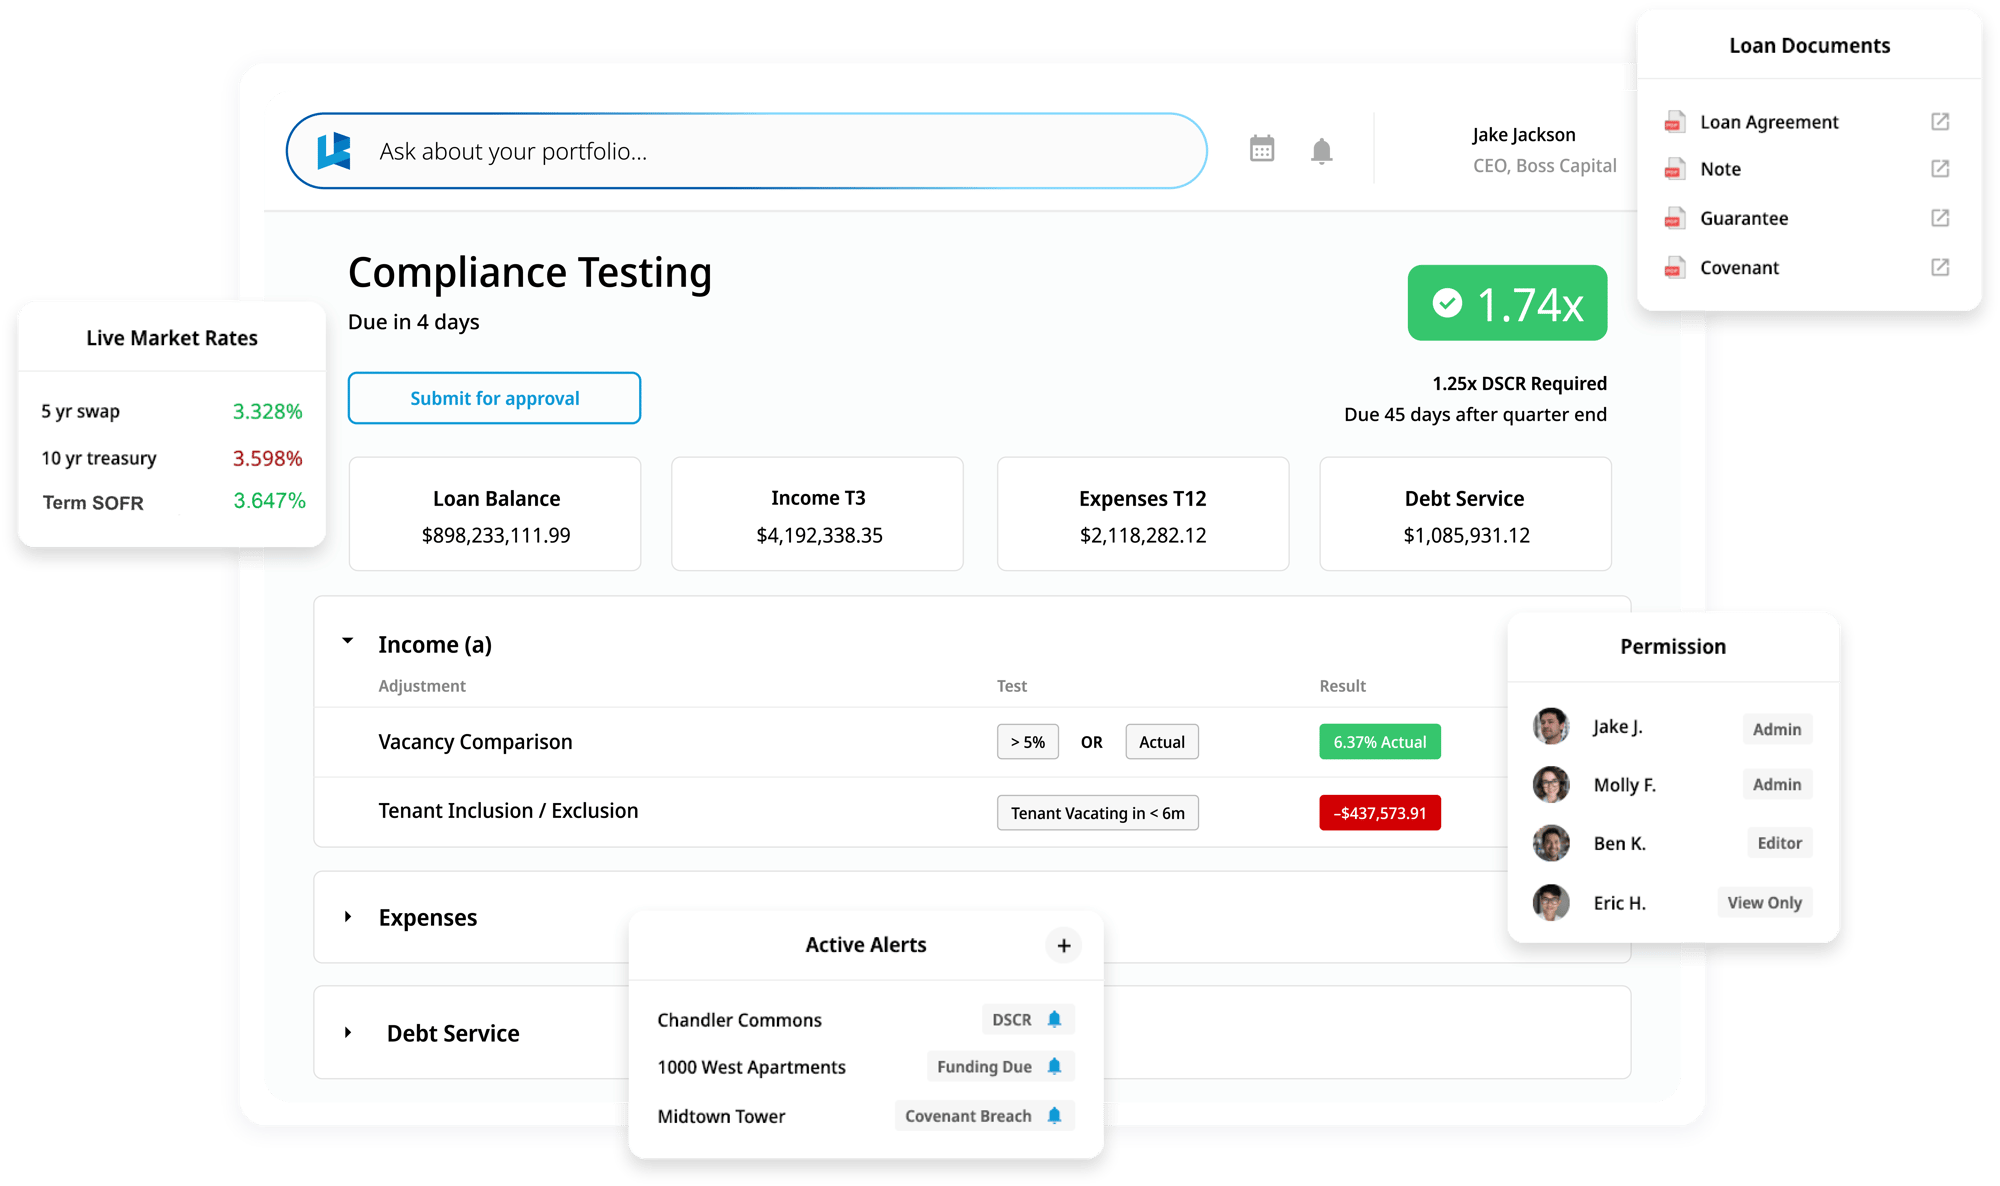Click the Covenant PDF file icon
2000x1186 pixels.
[1673, 267]
